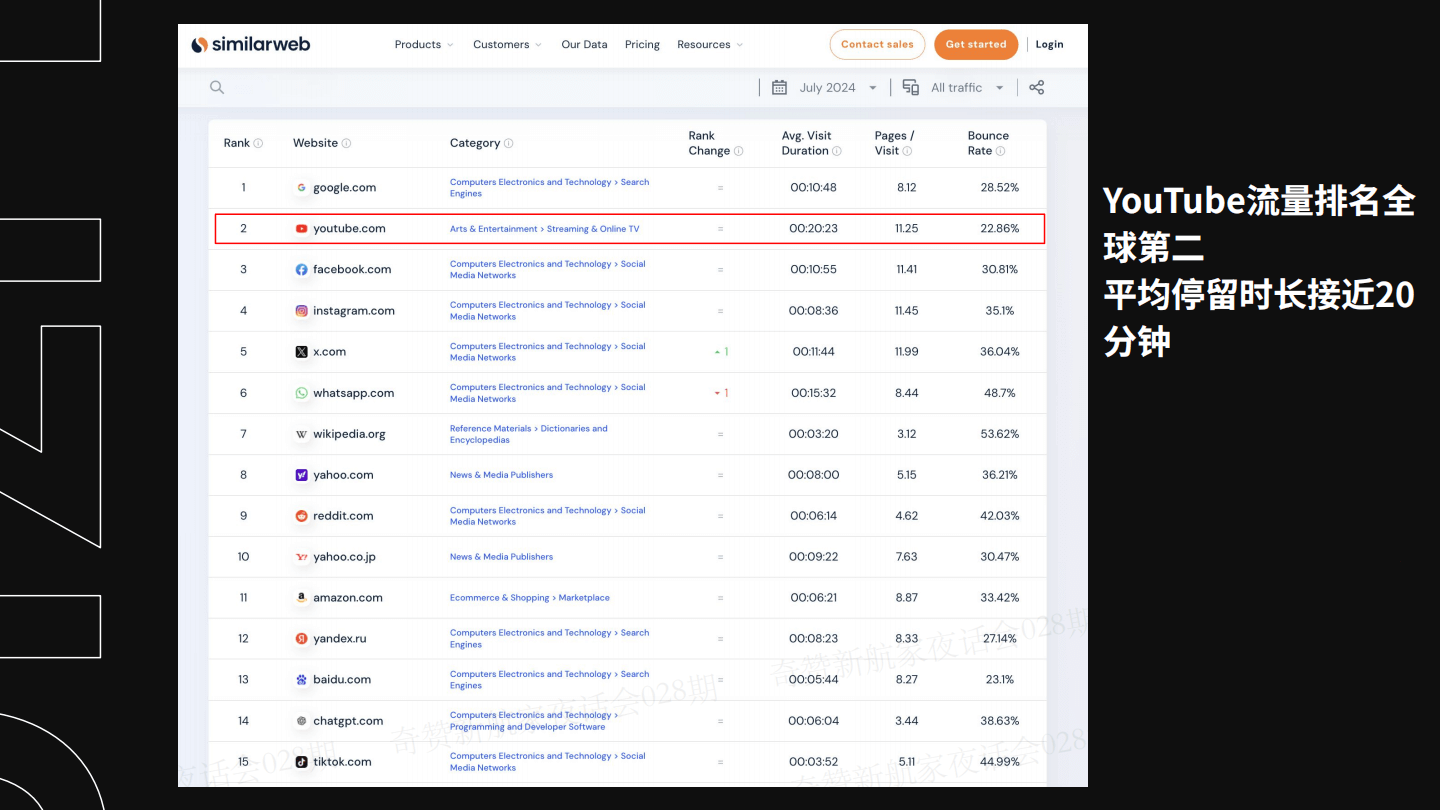This screenshot has width=1440, height=810.
Task: Click the devices icon beside All traffic
Action: pyautogui.click(x=911, y=87)
